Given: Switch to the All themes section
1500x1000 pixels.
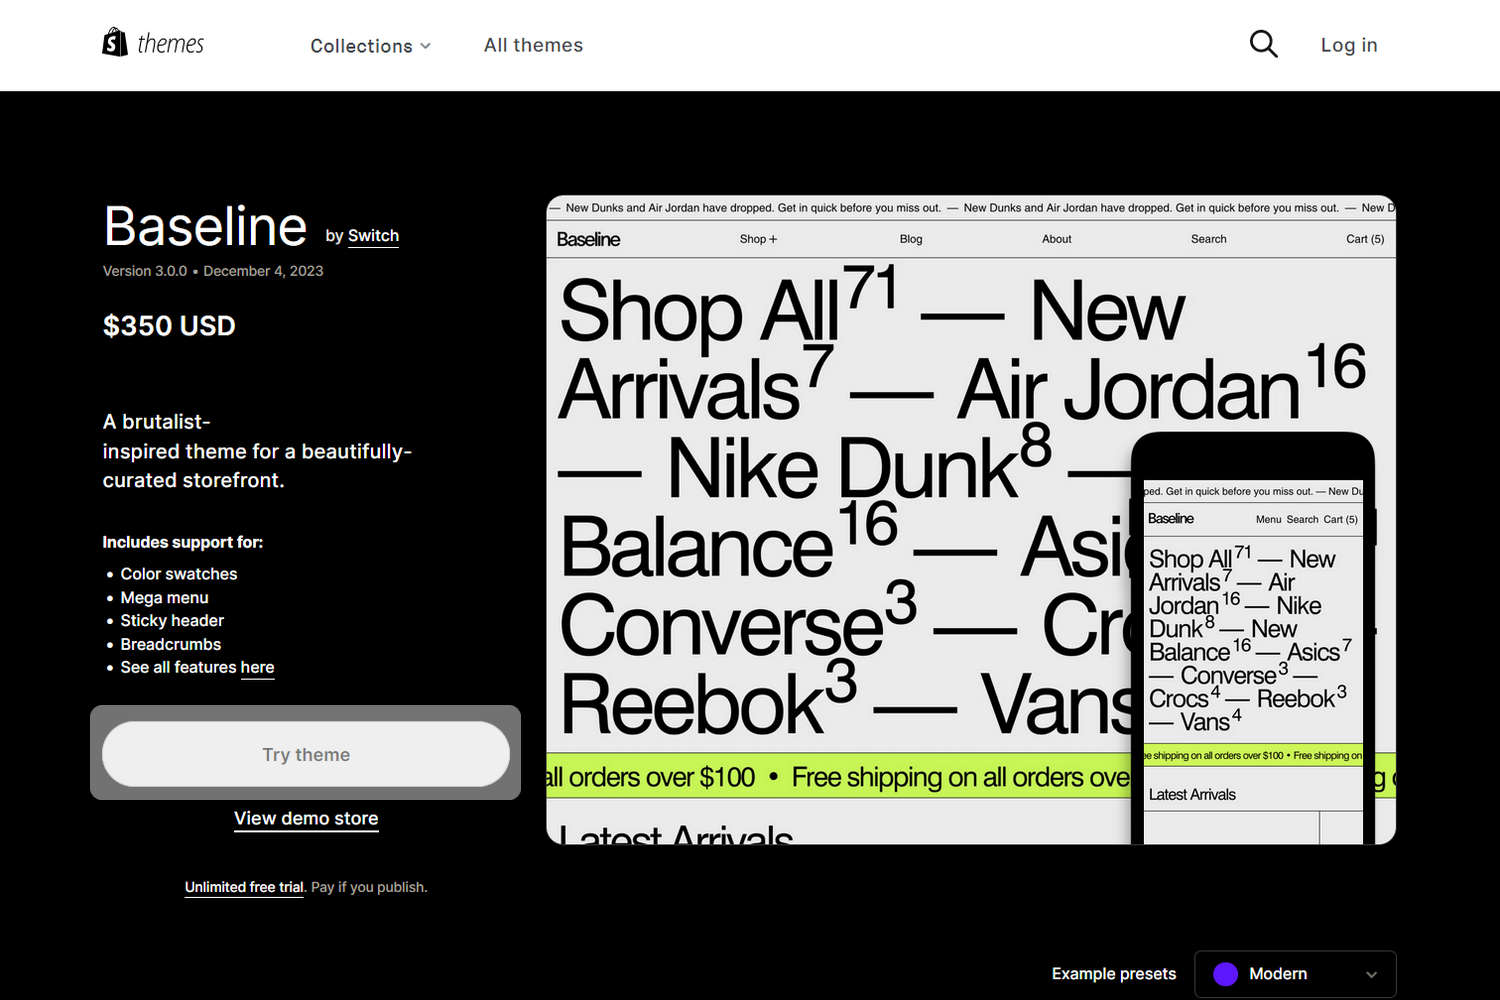Looking at the screenshot, I should tap(533, 45).
